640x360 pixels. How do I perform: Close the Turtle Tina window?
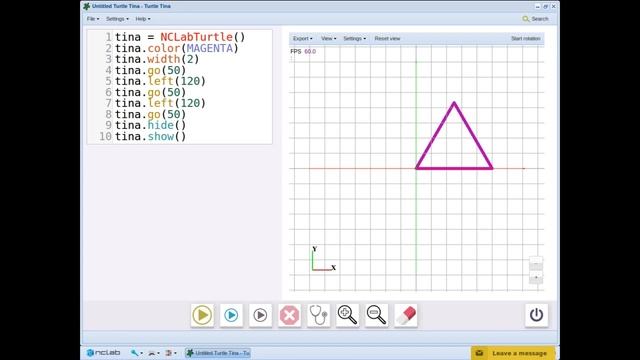point(553,7)
